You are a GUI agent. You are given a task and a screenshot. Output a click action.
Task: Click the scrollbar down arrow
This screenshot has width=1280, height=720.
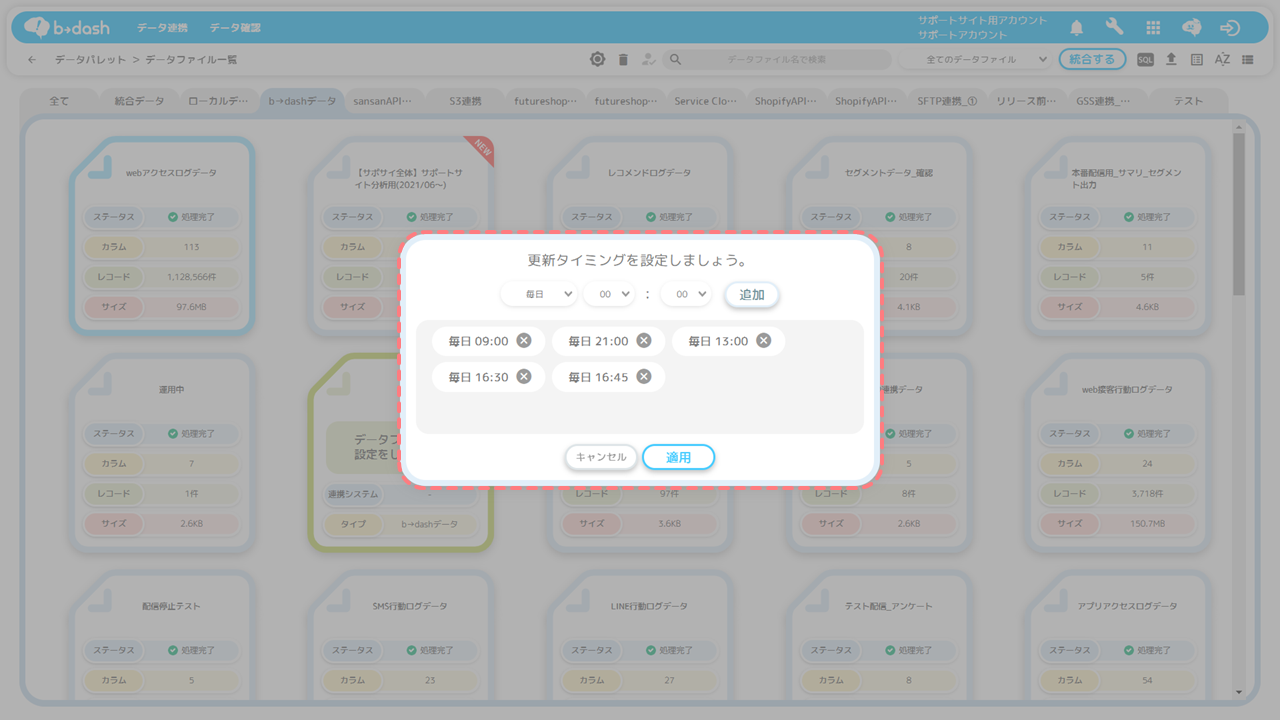pyautogui.click(x=1239, y=692)
